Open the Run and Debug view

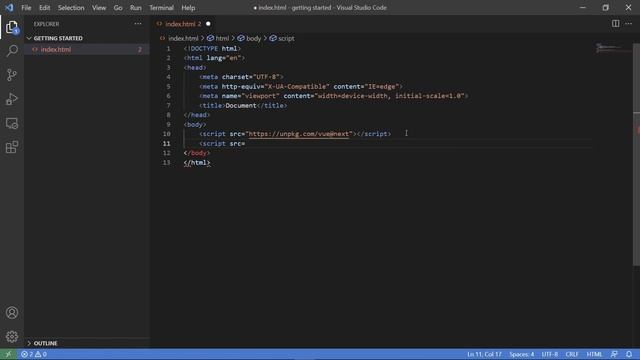coord(12,99)
